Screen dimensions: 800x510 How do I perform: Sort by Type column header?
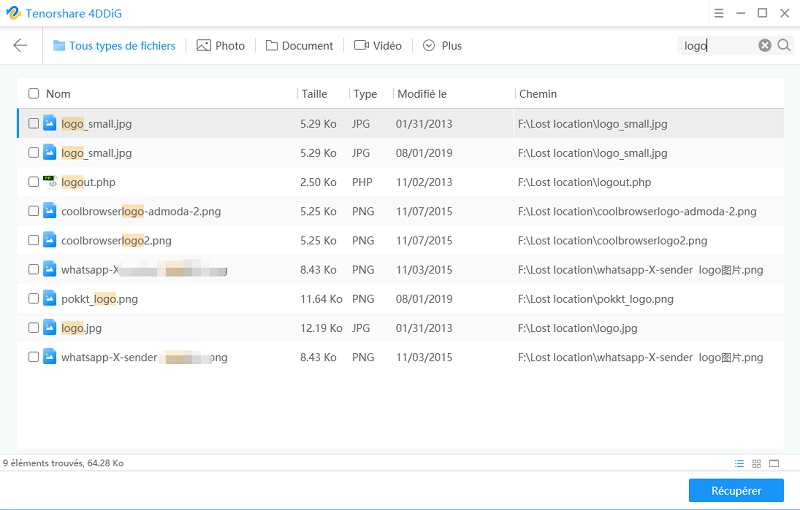coord(365,94)
